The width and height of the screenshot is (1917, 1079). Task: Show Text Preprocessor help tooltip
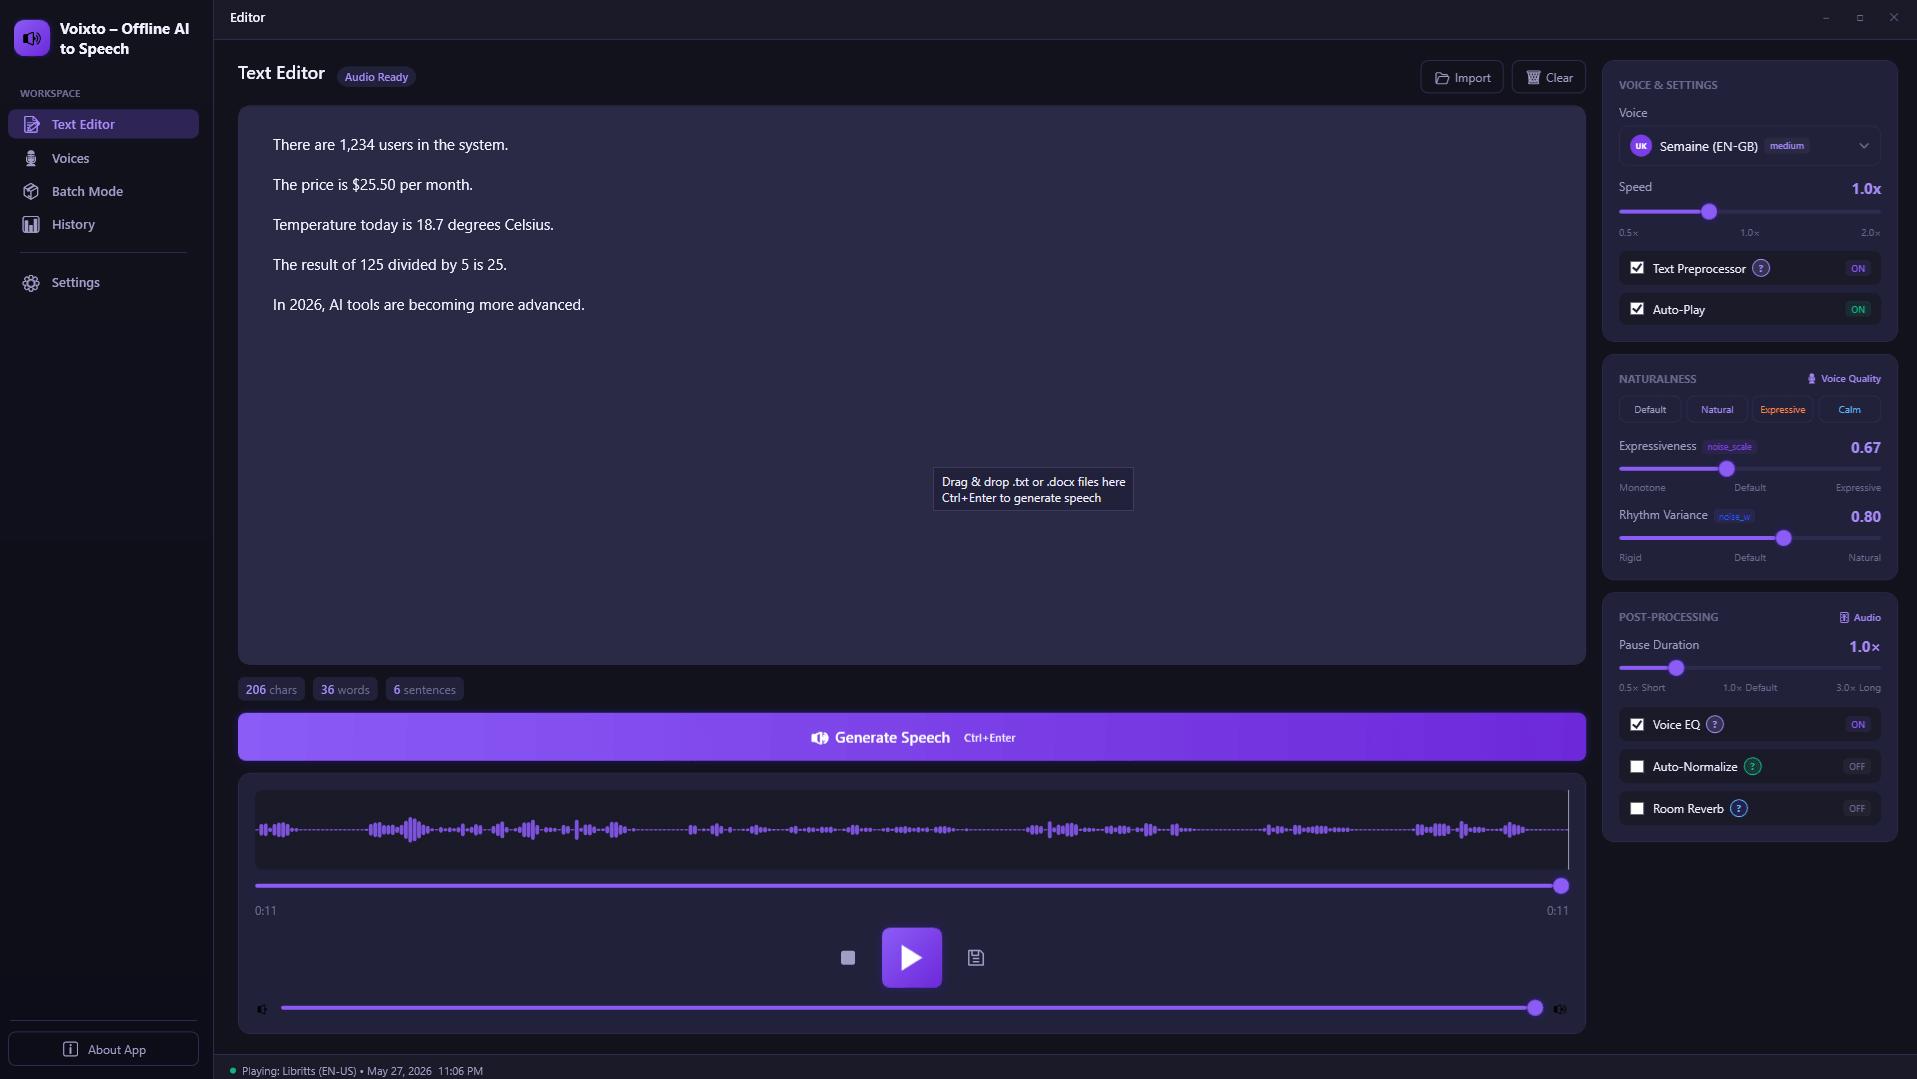[x=1761, y=268]
